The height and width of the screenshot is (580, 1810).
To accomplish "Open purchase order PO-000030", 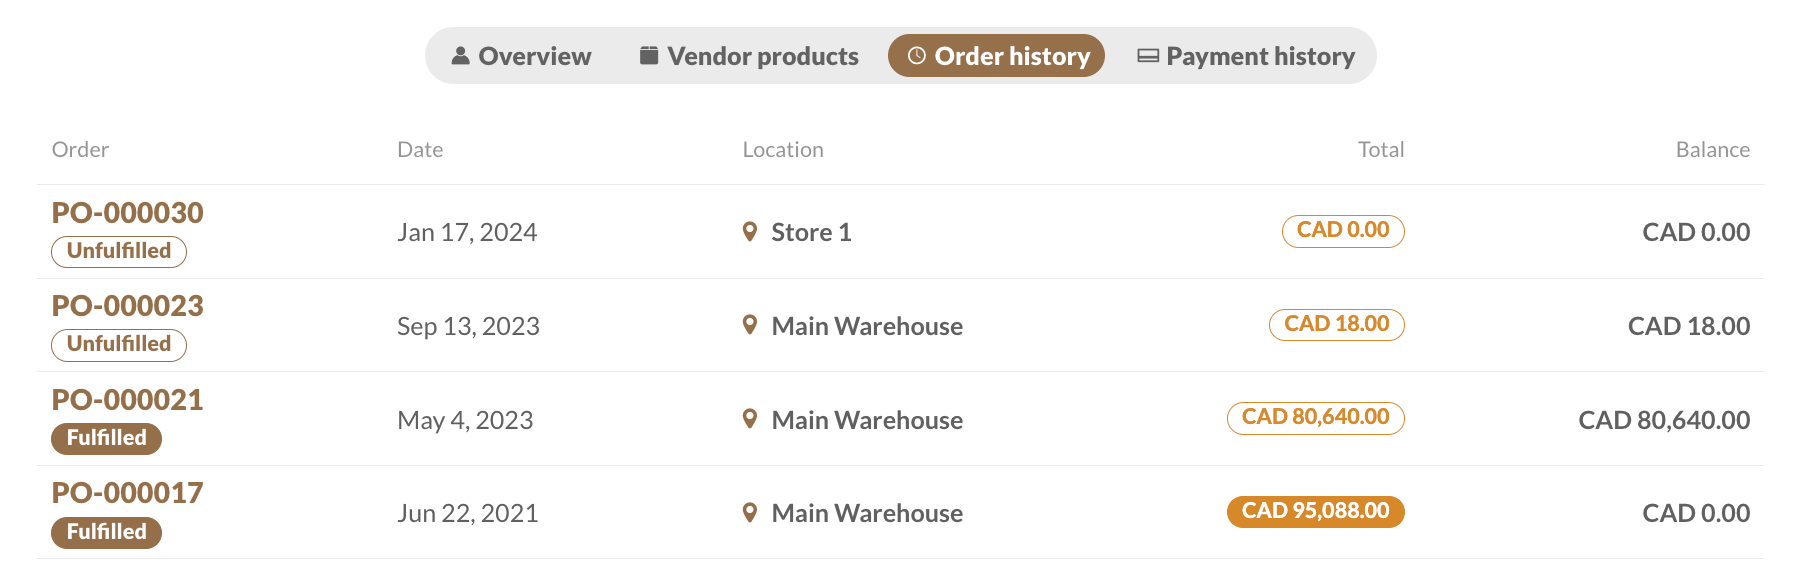I will click(127, 213).
